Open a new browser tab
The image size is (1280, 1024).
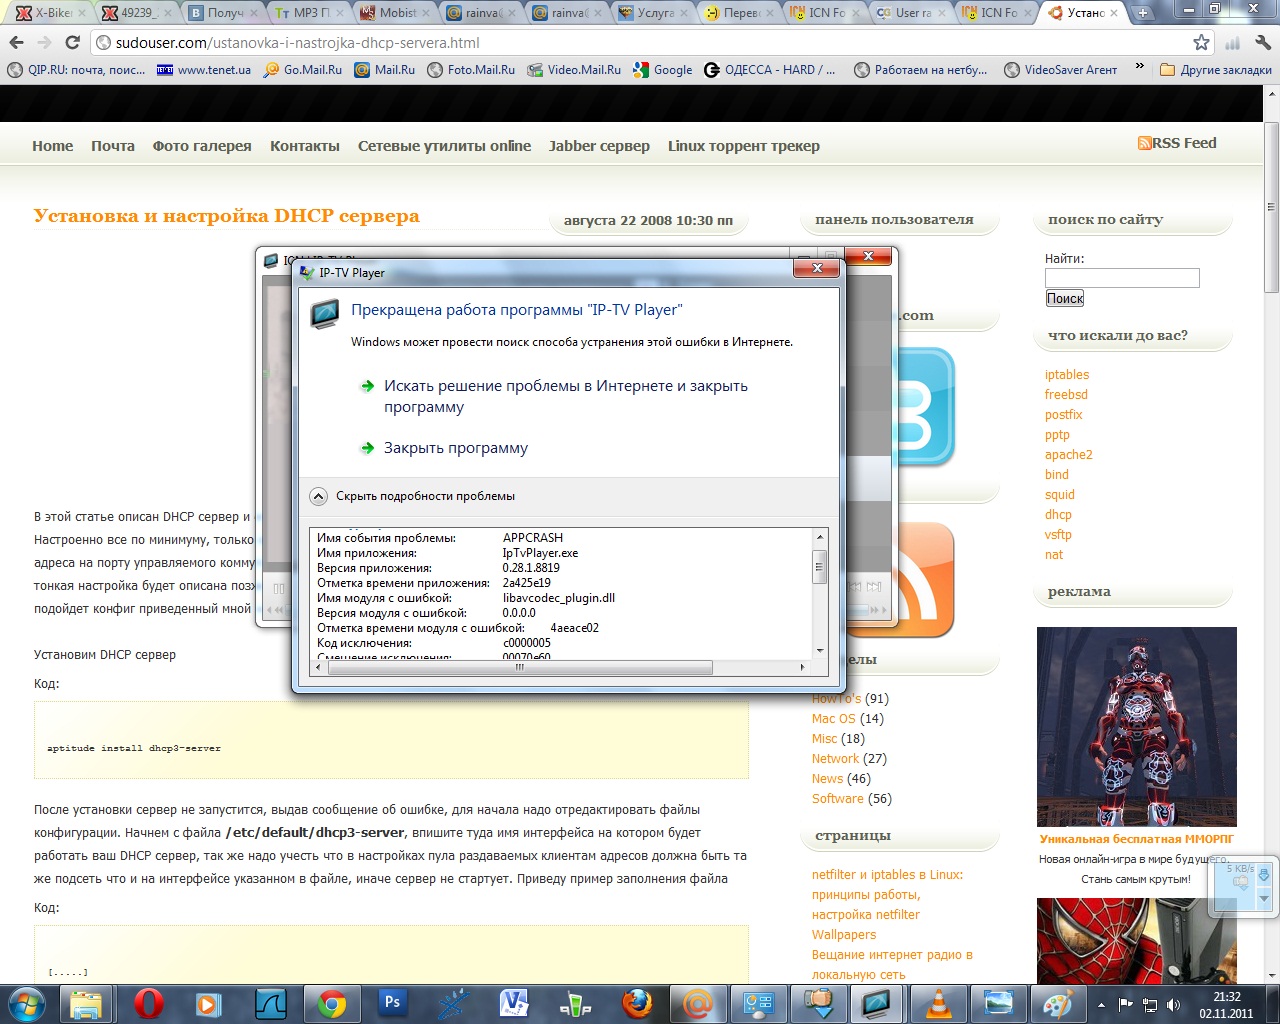point(1144,13)
